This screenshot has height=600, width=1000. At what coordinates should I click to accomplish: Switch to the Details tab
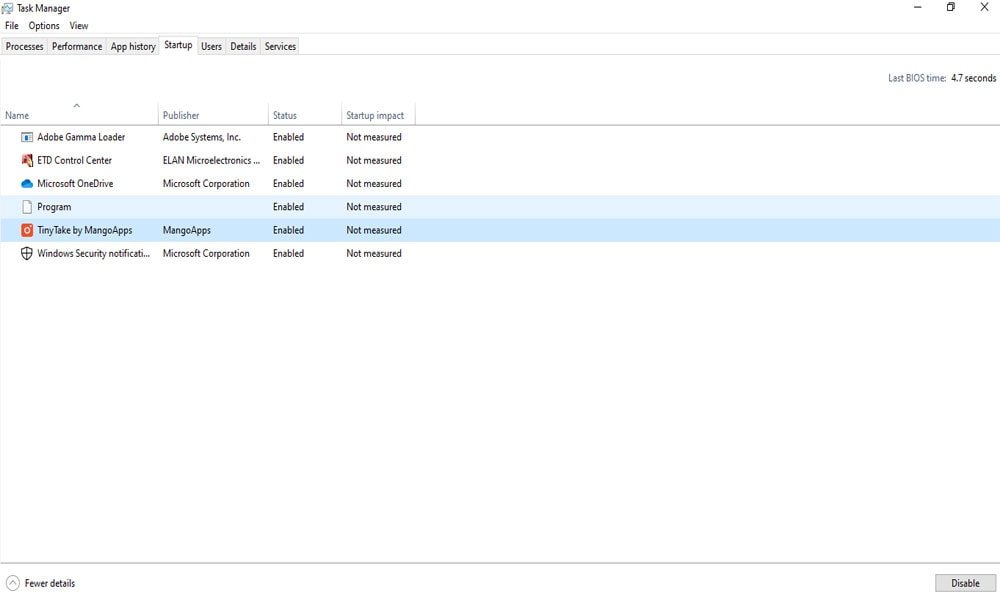click(x=243, y=47)
